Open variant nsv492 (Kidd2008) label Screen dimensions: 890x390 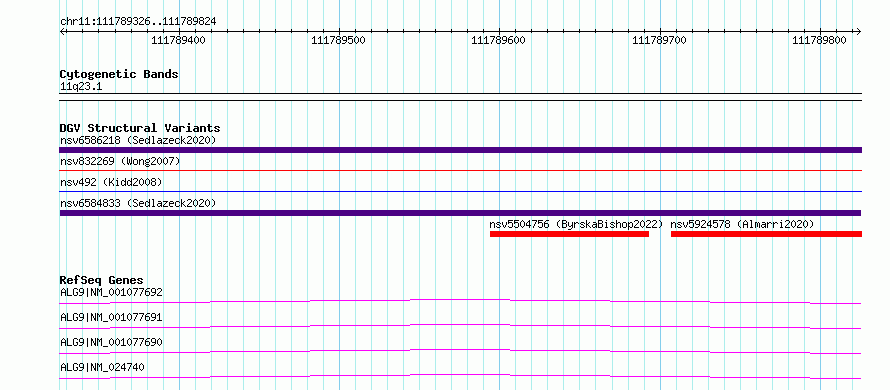click(x=111, y=183)
